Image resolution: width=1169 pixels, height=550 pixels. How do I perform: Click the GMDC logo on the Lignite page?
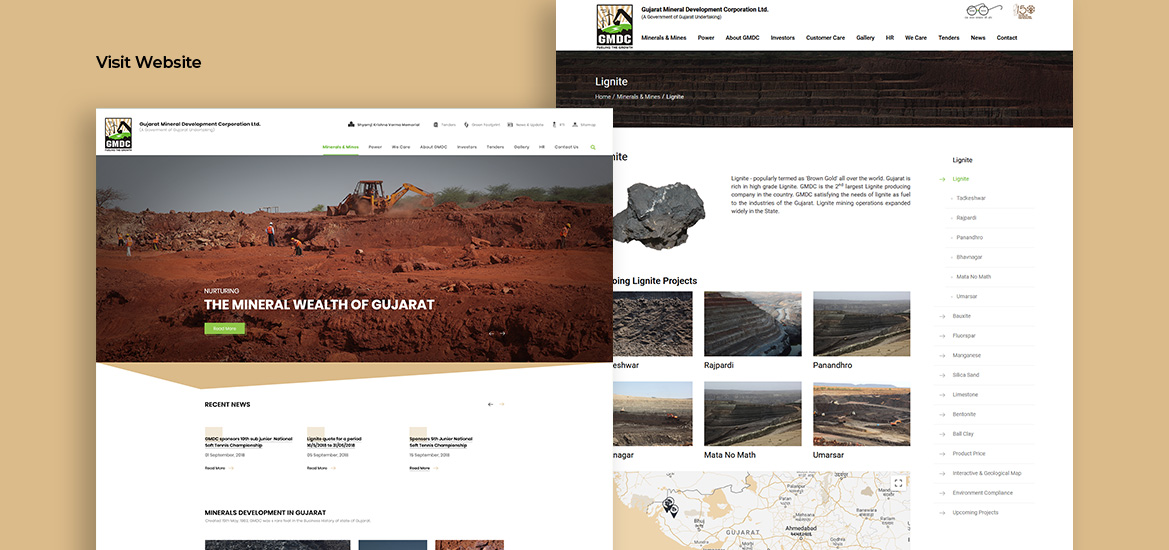click(614, 26)
